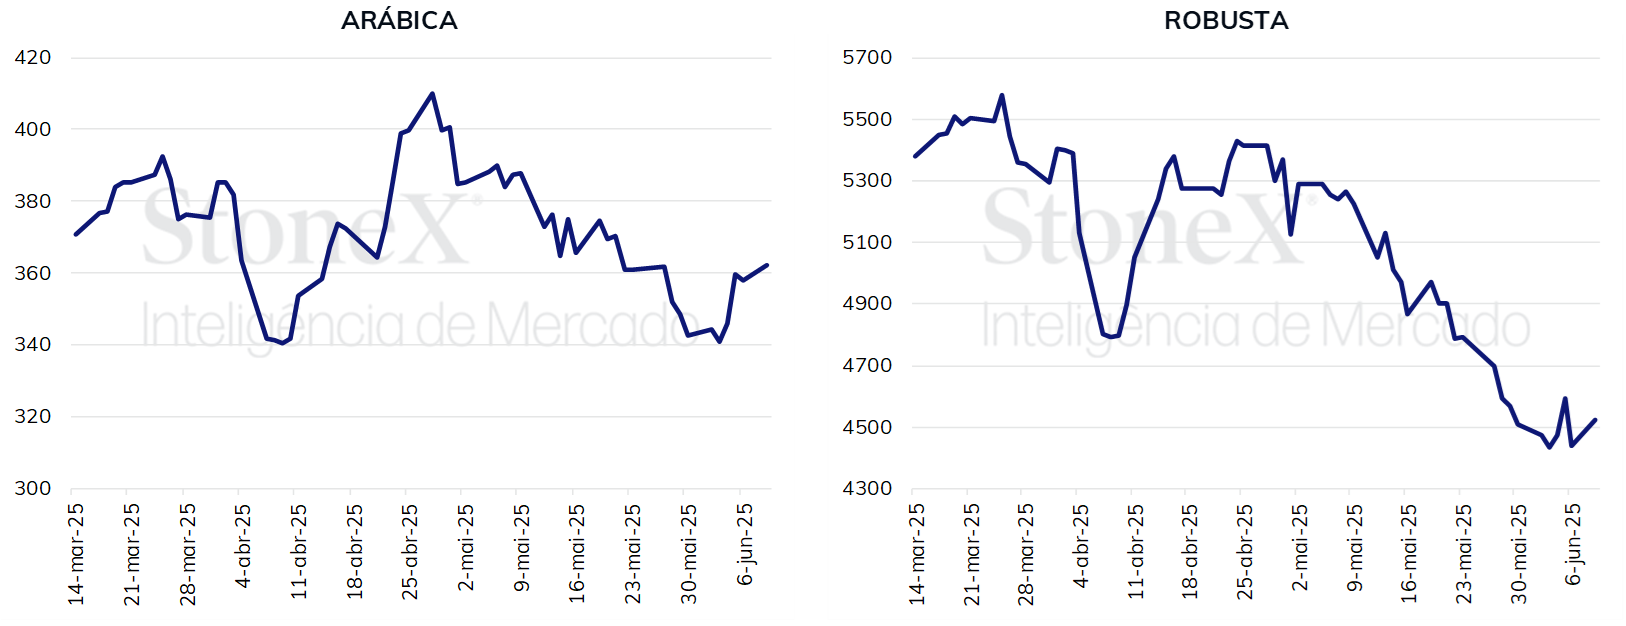1626x626 pixels.
Task: Click the ROBUSTA chart title
Action: coord(1226,20)
